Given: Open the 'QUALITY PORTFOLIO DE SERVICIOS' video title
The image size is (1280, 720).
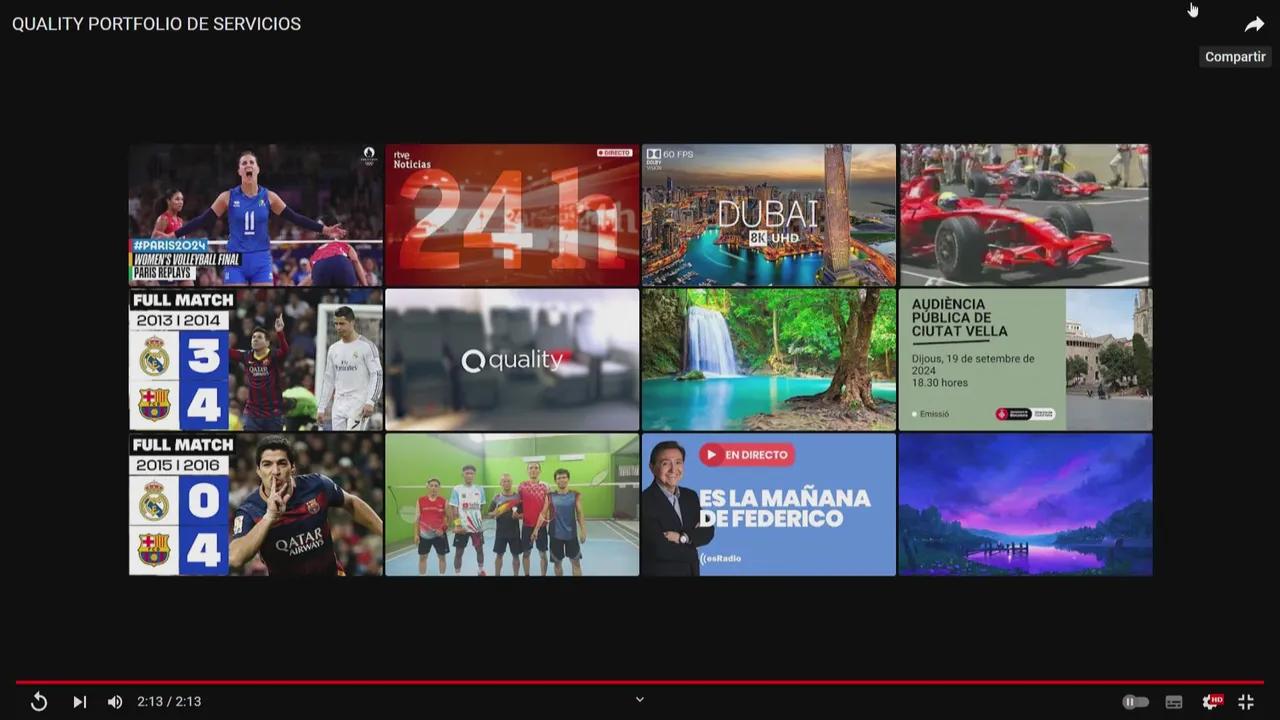Looking at the screenshot, I should (156, 24).
